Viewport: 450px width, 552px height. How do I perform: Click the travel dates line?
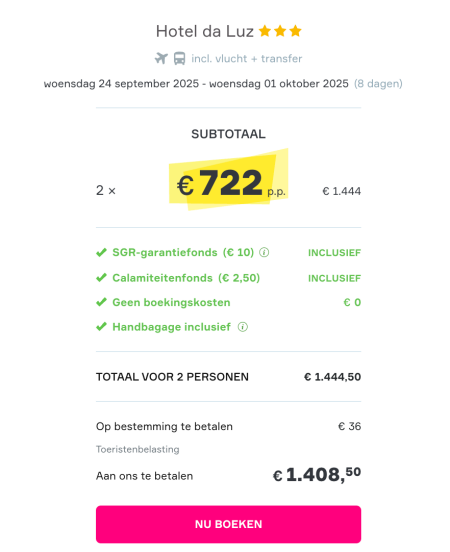click(x=223, y=84)
